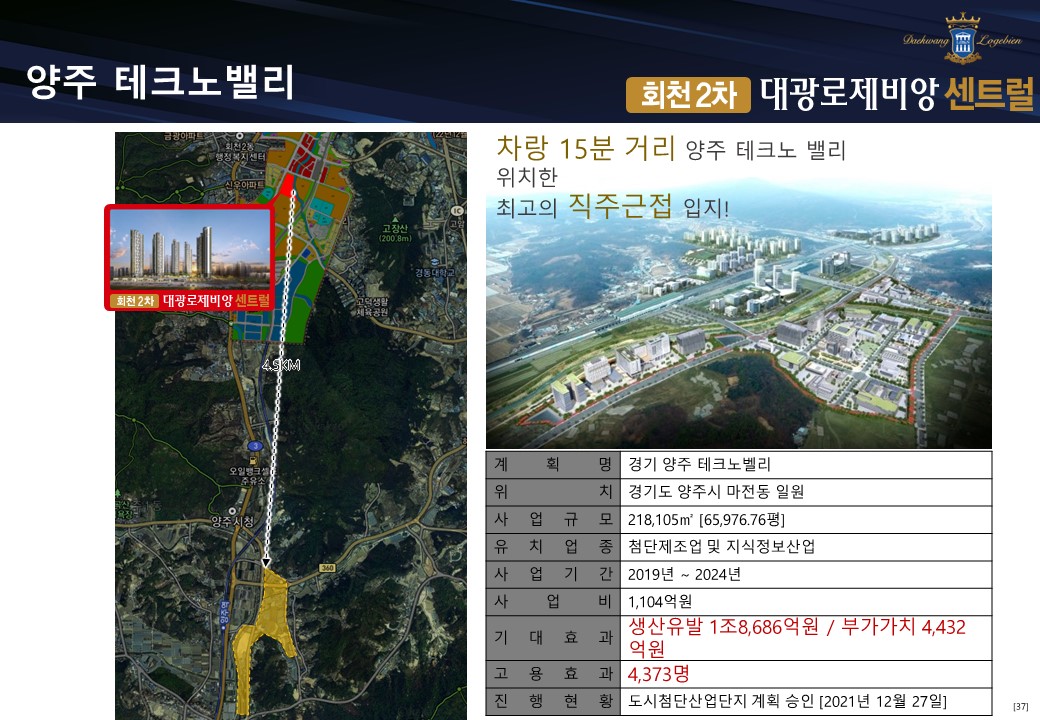Viewport: 1040px width, 720px height.
Task: Click the 4.5KM distance label on map
Action: 281,365
